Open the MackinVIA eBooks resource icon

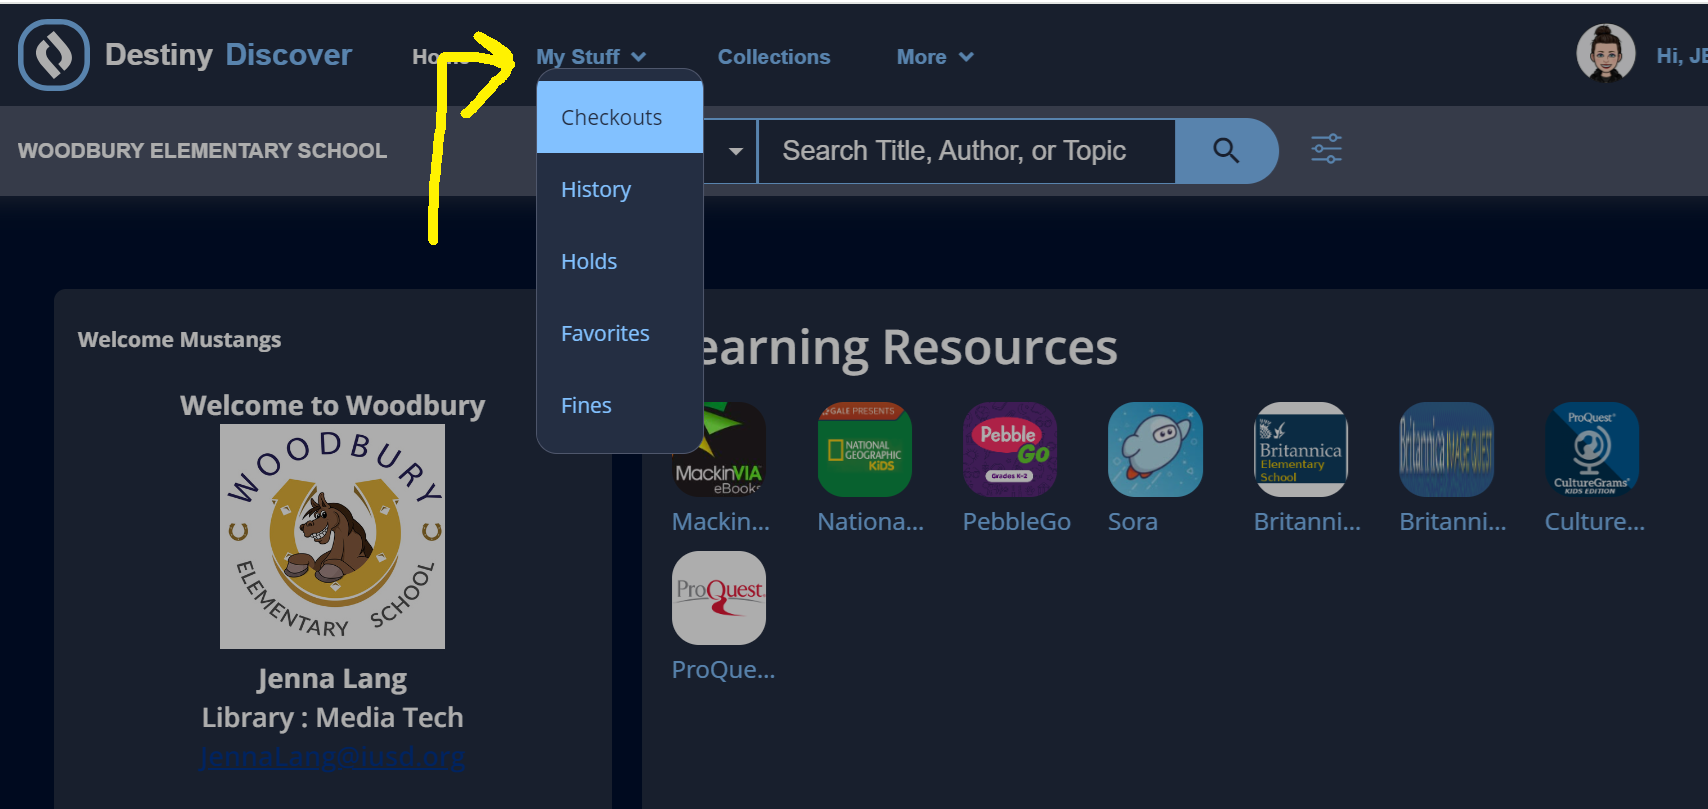coord(719,449)
